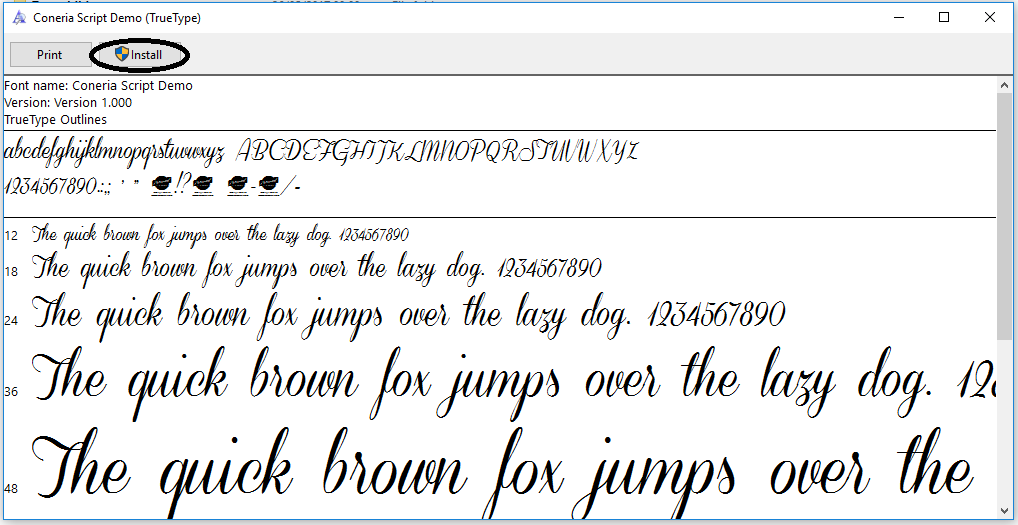Click the 24 point pangram sample
The height and width of the screenshot is (525, 1018).
[x=409, y=317]
